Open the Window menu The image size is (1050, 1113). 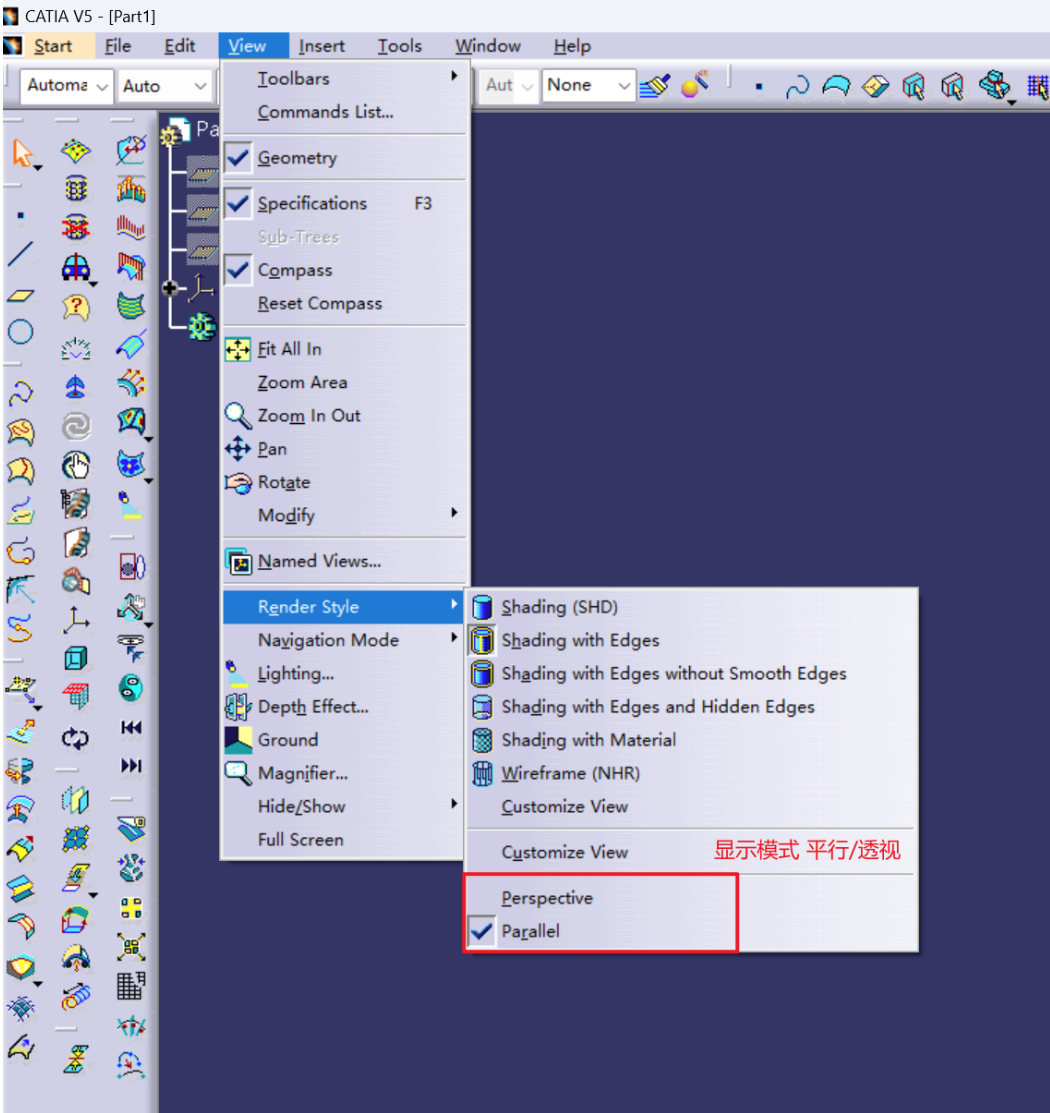click(488, 46)
